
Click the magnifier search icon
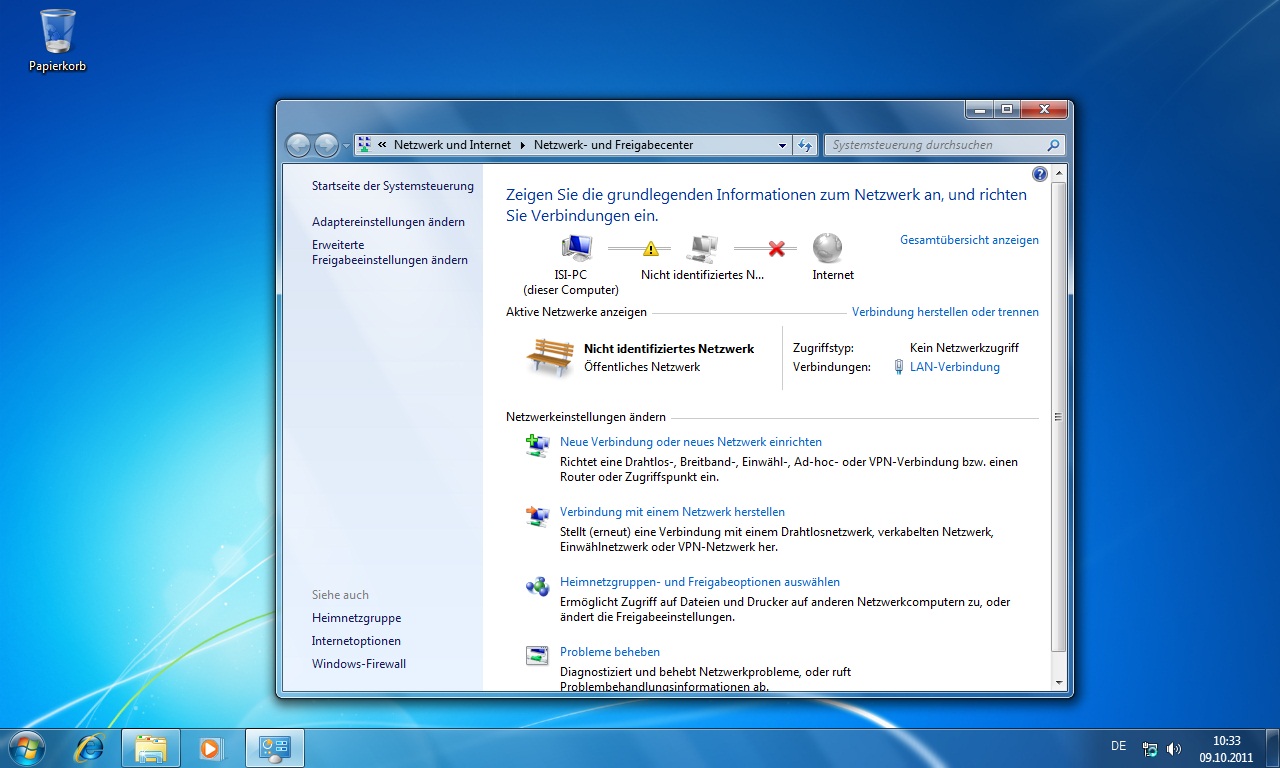click(x=1053, y=145)
